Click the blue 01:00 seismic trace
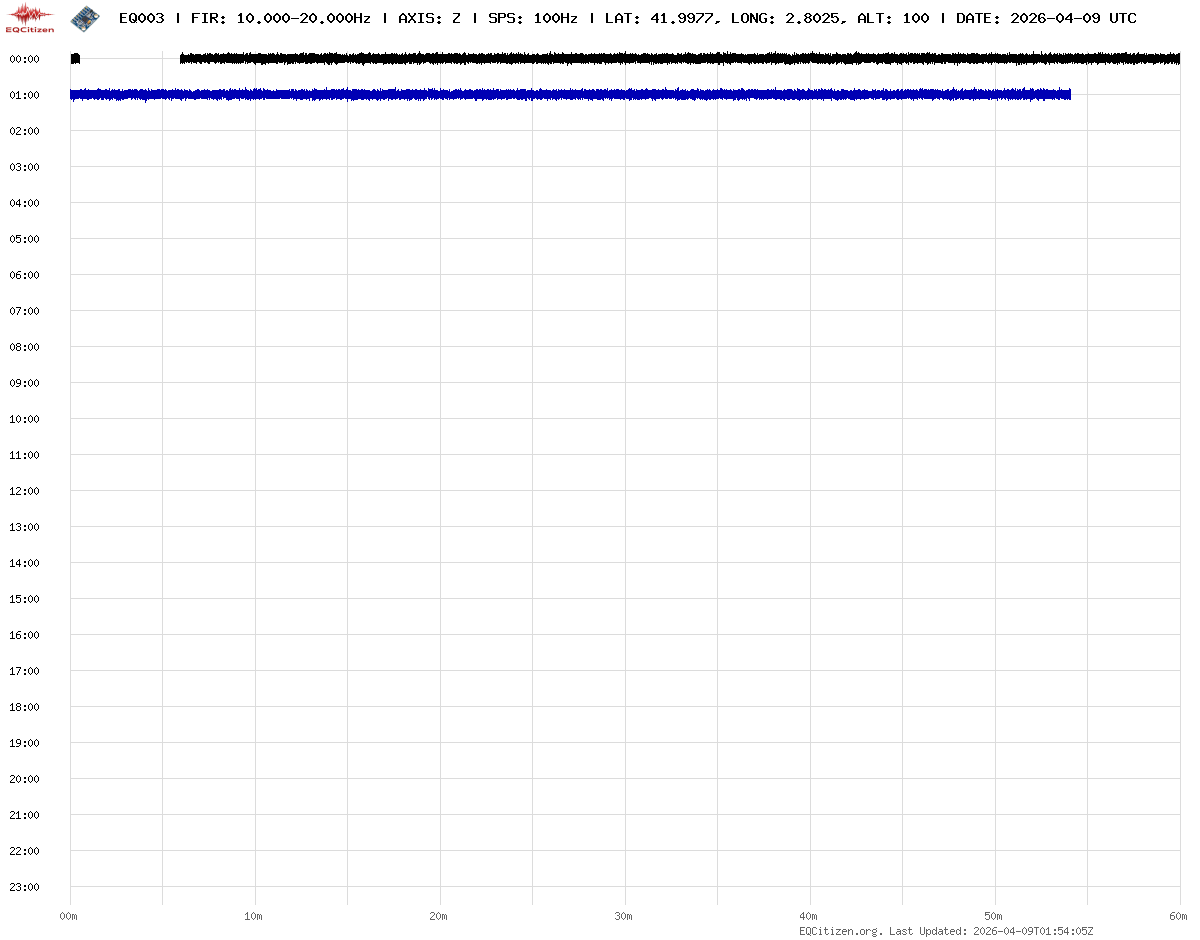Screen dimensions: 1200x940 click(x=570, y=95)
